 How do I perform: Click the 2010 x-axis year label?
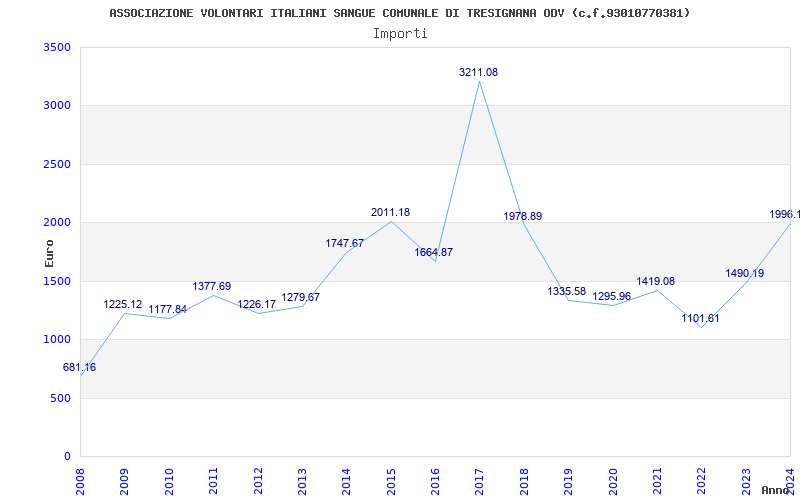click(x=169, y=481)
